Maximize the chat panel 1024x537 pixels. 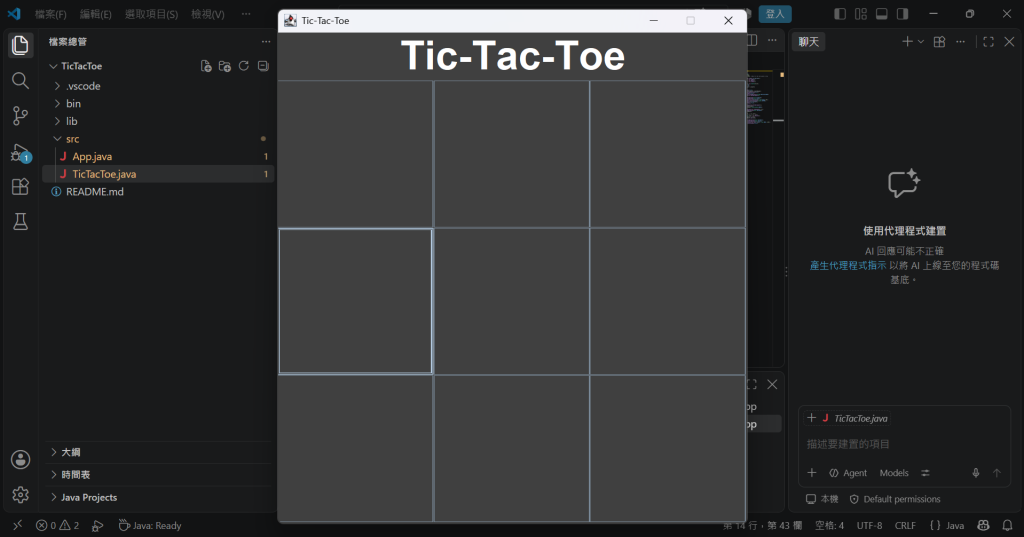pos(989,42)
